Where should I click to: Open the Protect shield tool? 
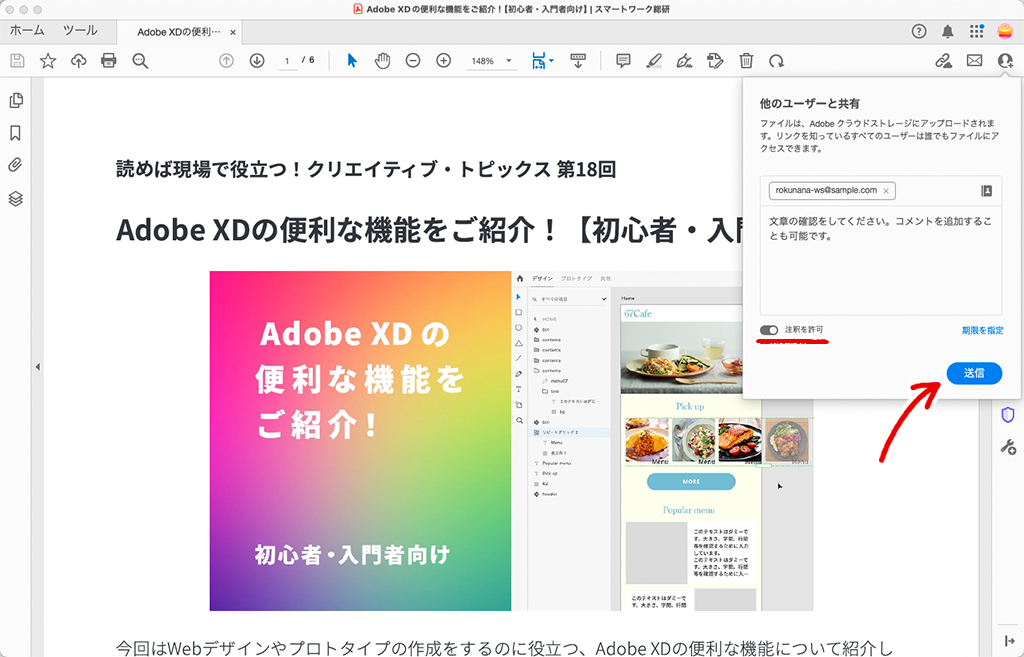1008,414
